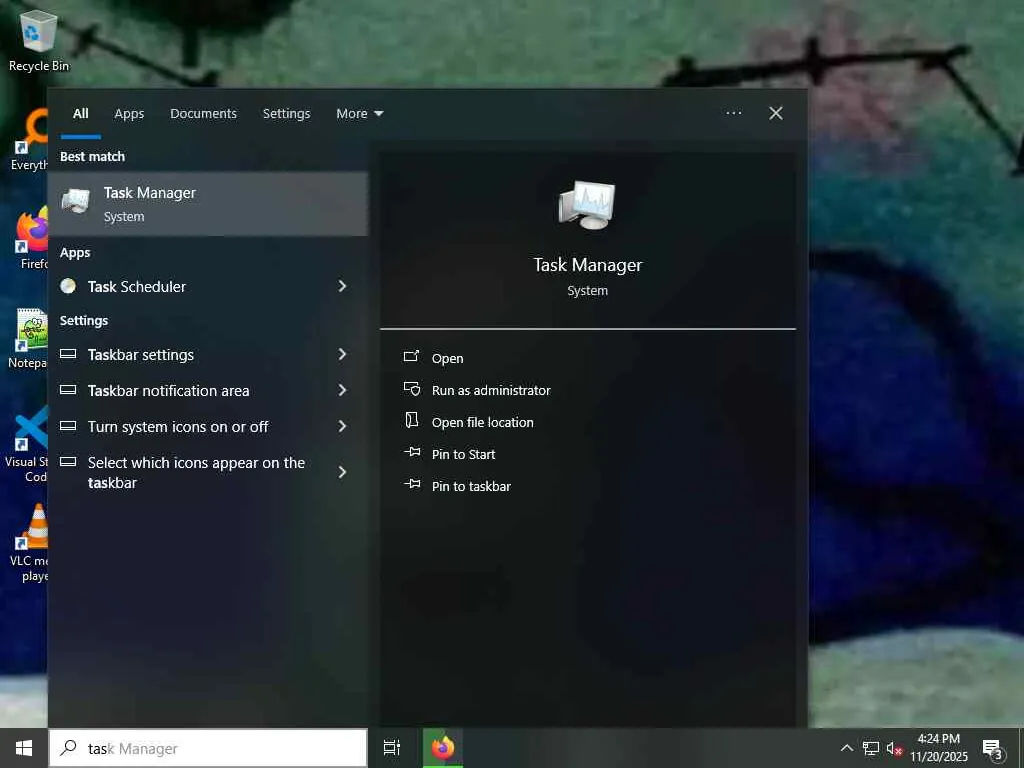Screen dimensions: 1024x768
Task: Open Select which icons appear on the taskbar
Action: (x=208, y=472)
